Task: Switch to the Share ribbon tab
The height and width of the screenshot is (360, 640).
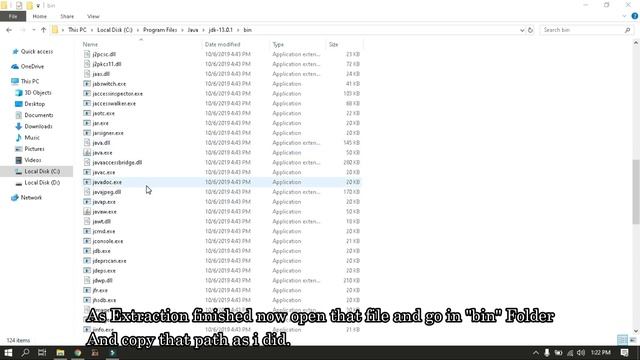Action: point(67,16)
